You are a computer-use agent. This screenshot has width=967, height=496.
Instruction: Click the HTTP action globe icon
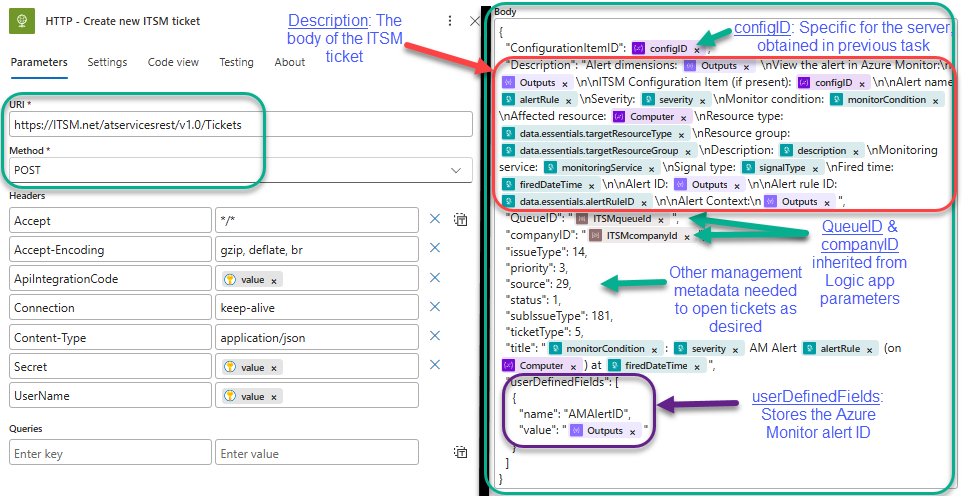[22, 21]
